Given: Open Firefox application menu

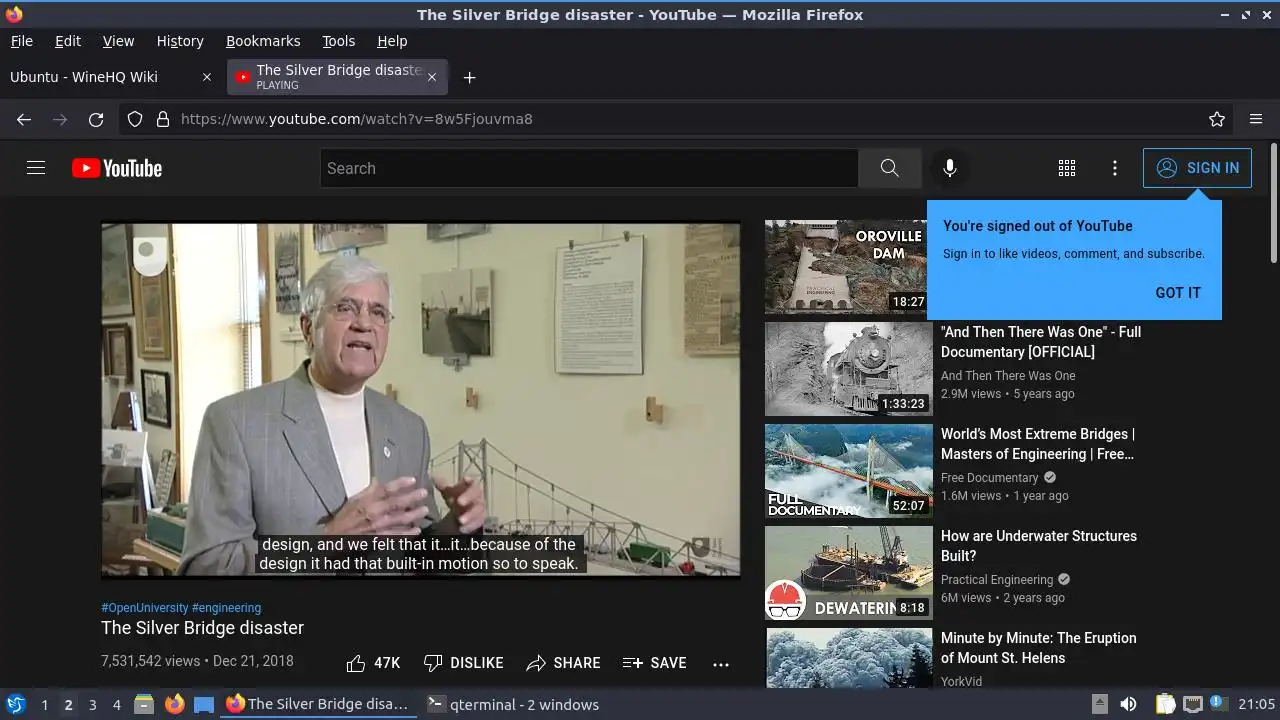Looking at the screenshot, I should [1256, 119].
